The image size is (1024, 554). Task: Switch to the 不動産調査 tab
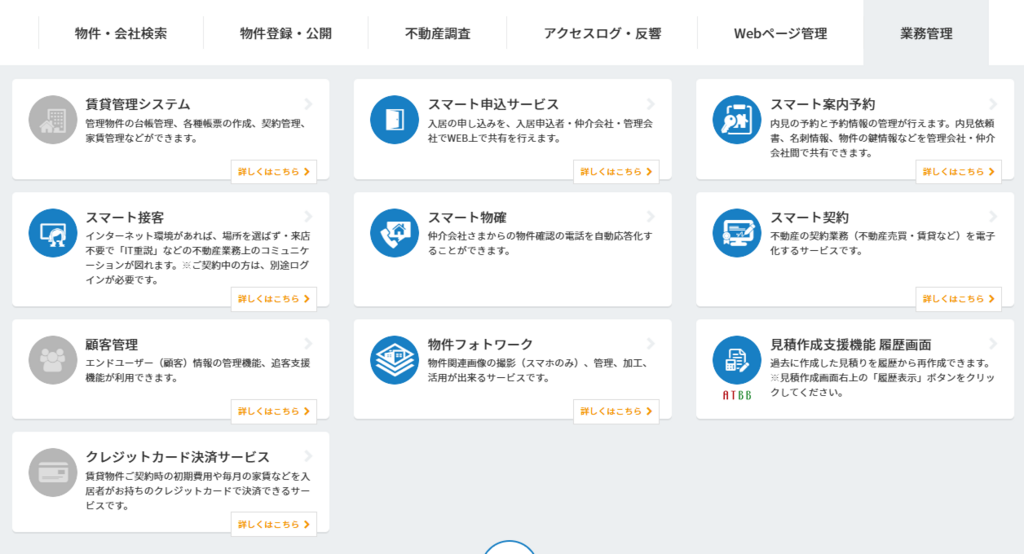(x=437, y=33)
